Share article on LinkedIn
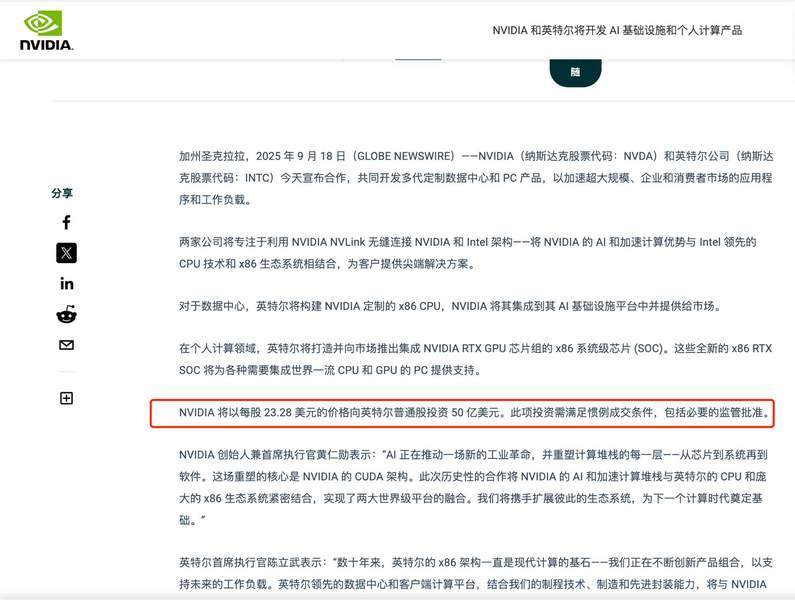Viewport: 795px width, 600px height. pyautogui.click(x=66, y=284)
